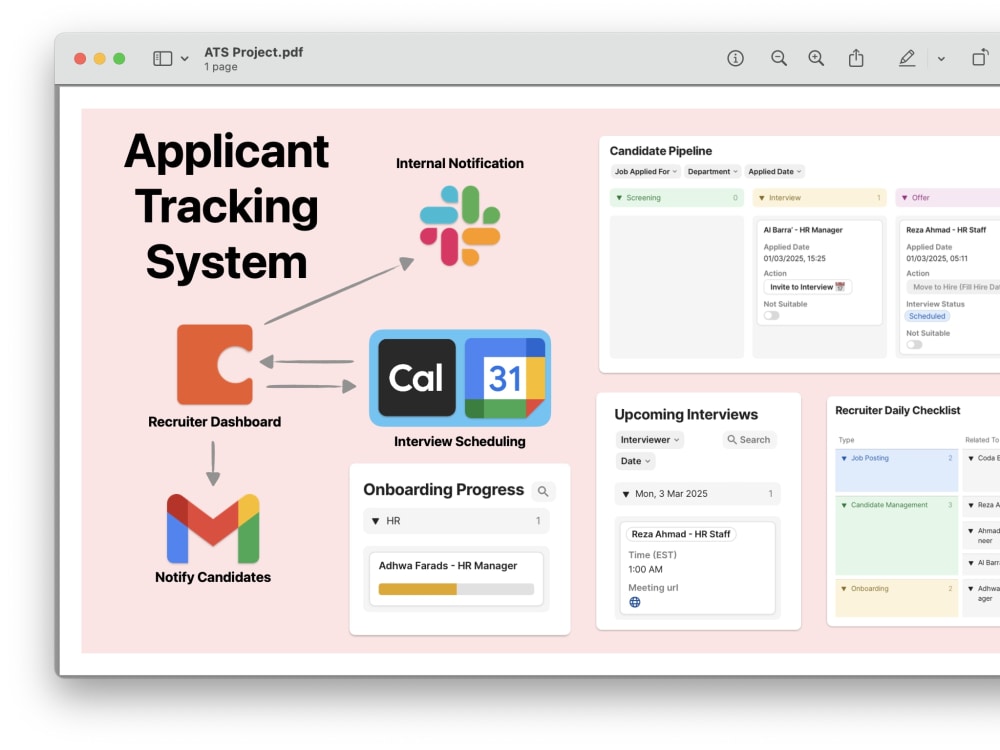Click the Interview Scheduling label
The width and height of the screenshot is (1000, 750).
click(x=459, y=441)
